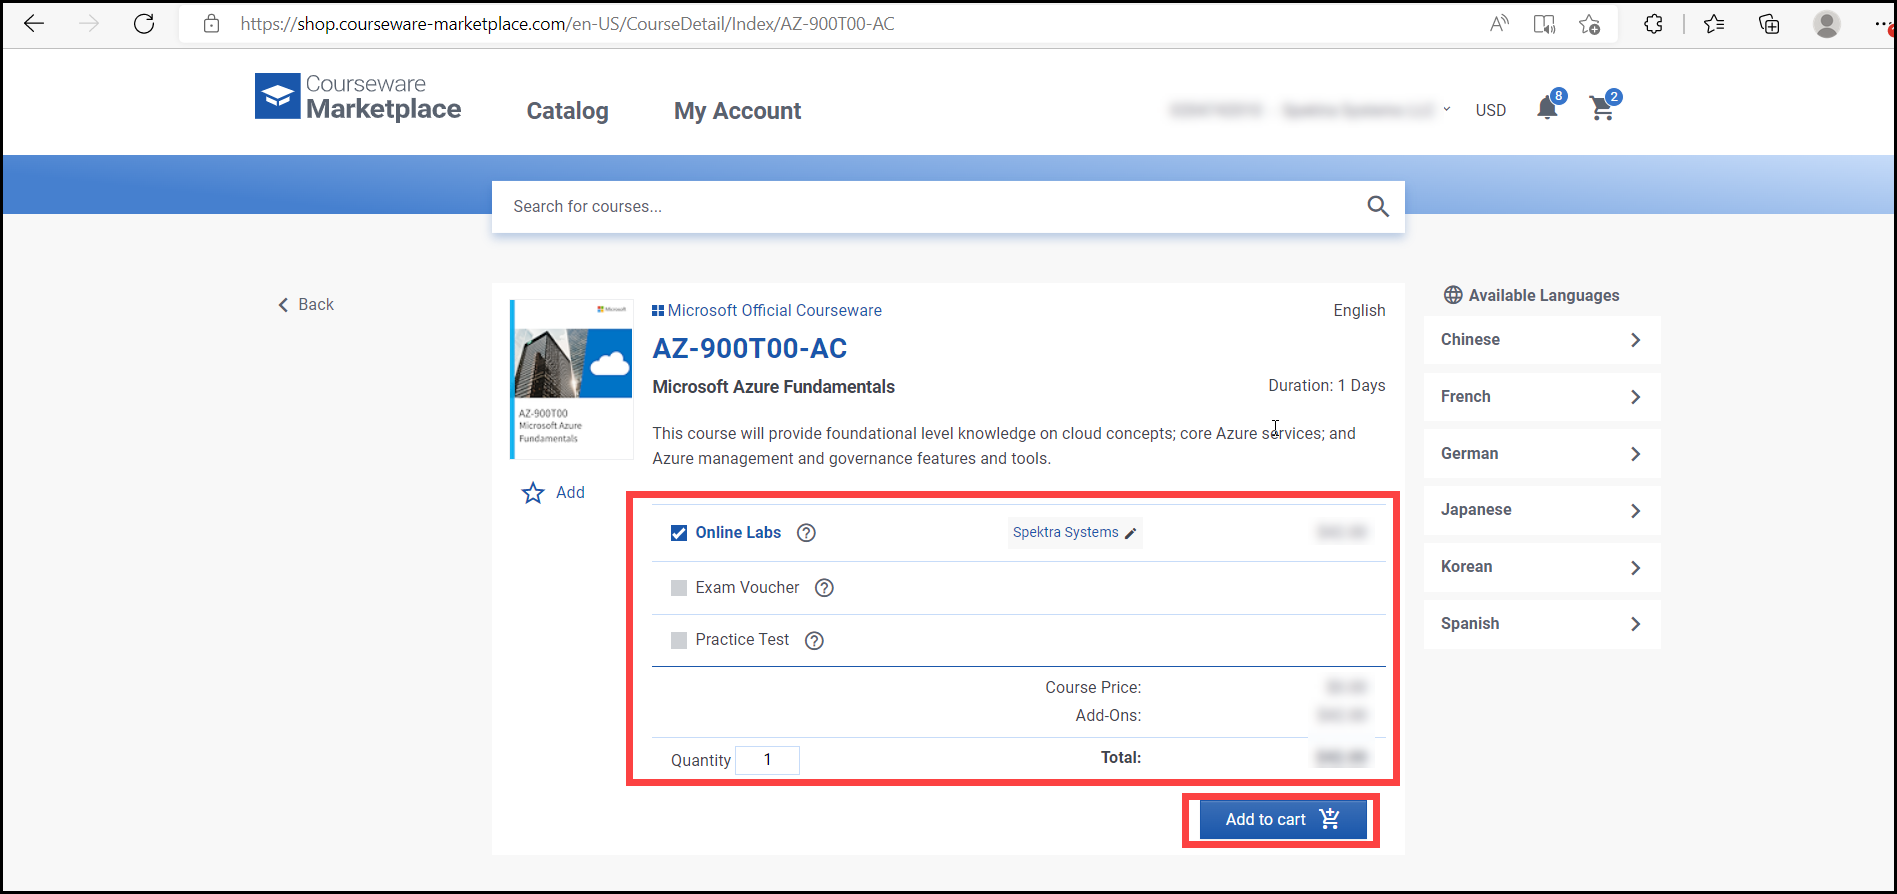Open help for Exam Voucher

(x=824, y=588)
